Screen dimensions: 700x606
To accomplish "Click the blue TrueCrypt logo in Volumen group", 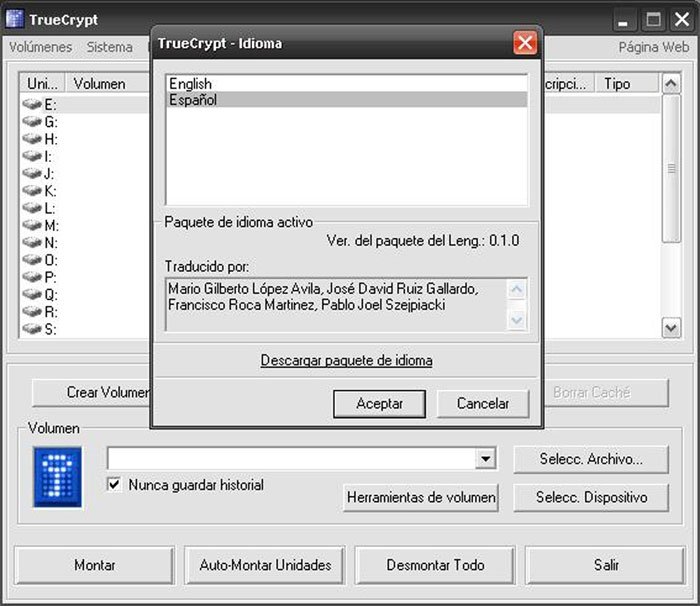I will coord(58,477).
